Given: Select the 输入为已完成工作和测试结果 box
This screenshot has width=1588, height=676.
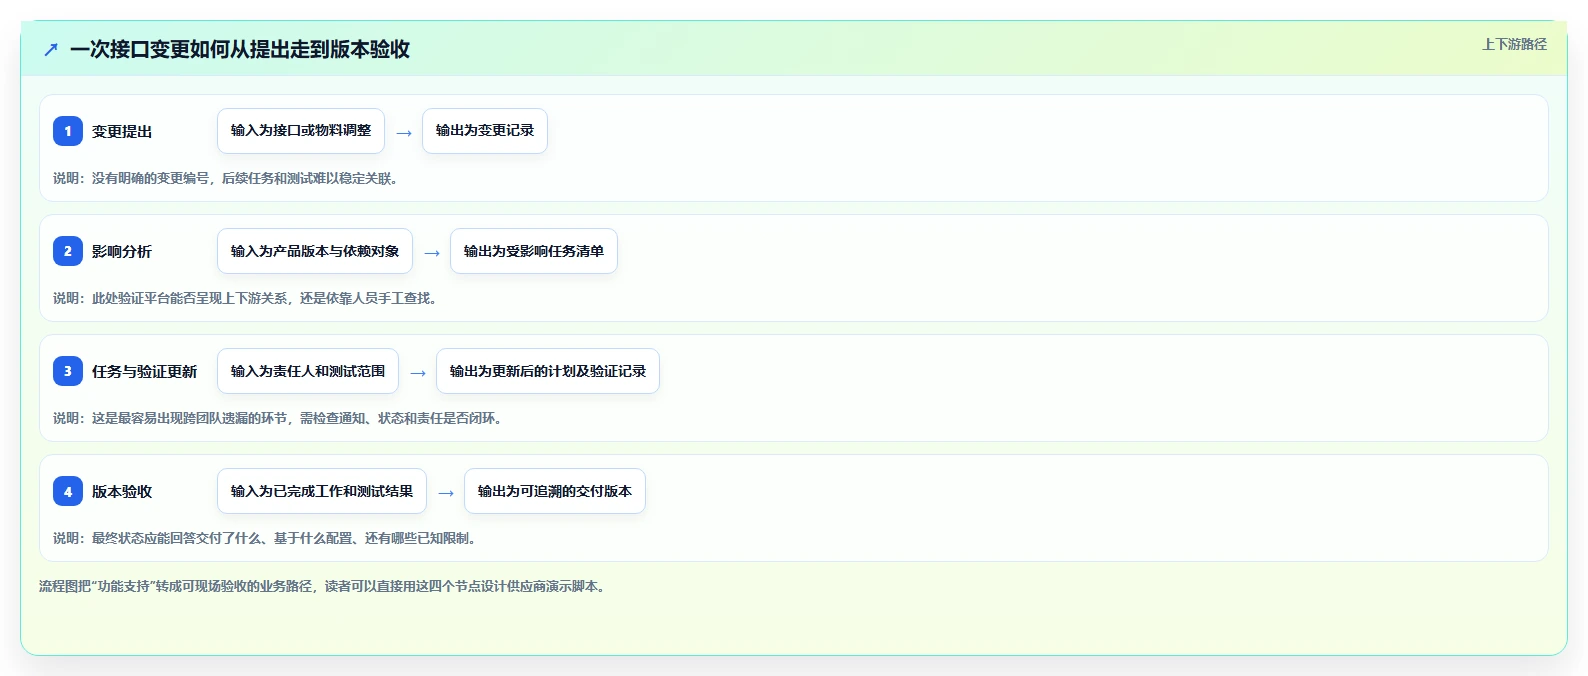Looking at the screenshot, I should click(x=322, y=491).
